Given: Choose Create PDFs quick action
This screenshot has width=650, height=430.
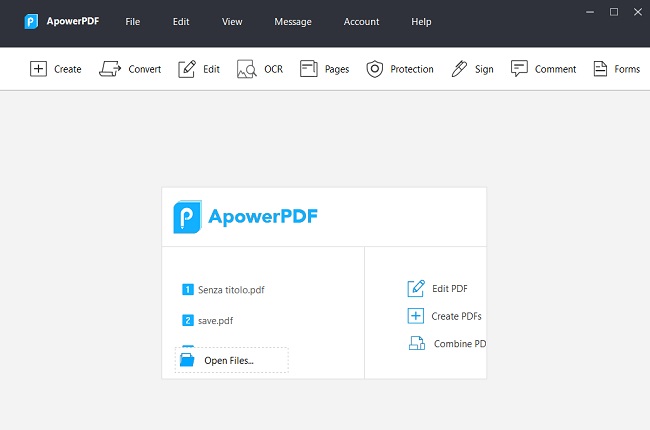Looking at the screenshot, I should [x=456, y=316].
